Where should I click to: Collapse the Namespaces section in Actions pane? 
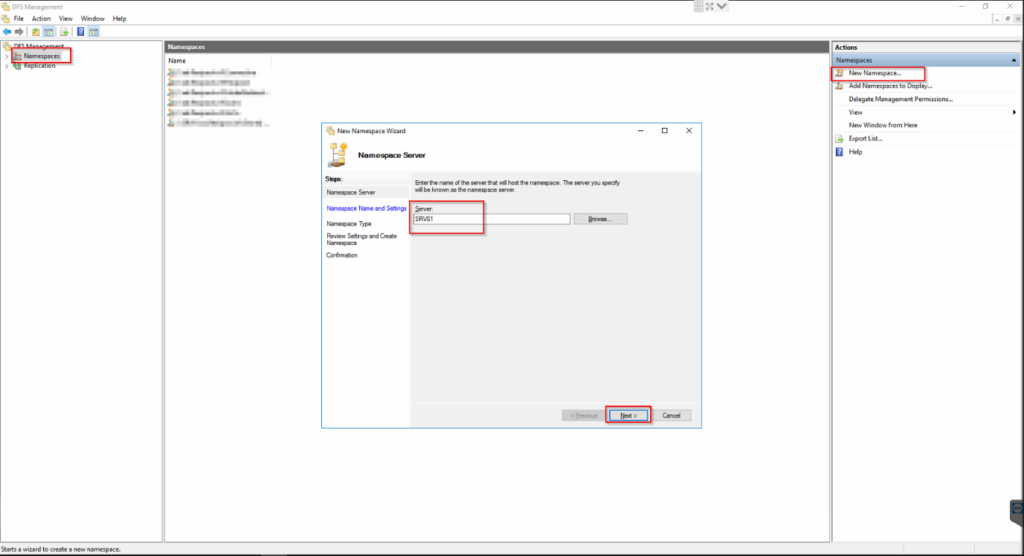1013,60
